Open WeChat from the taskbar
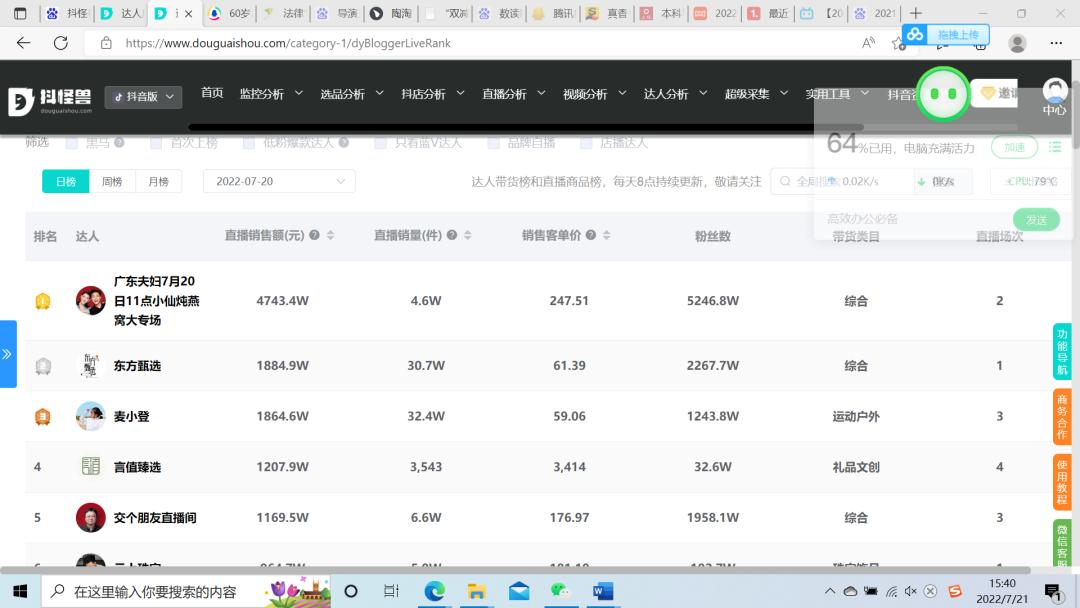The image size is (1080, 608). point(562,591)
